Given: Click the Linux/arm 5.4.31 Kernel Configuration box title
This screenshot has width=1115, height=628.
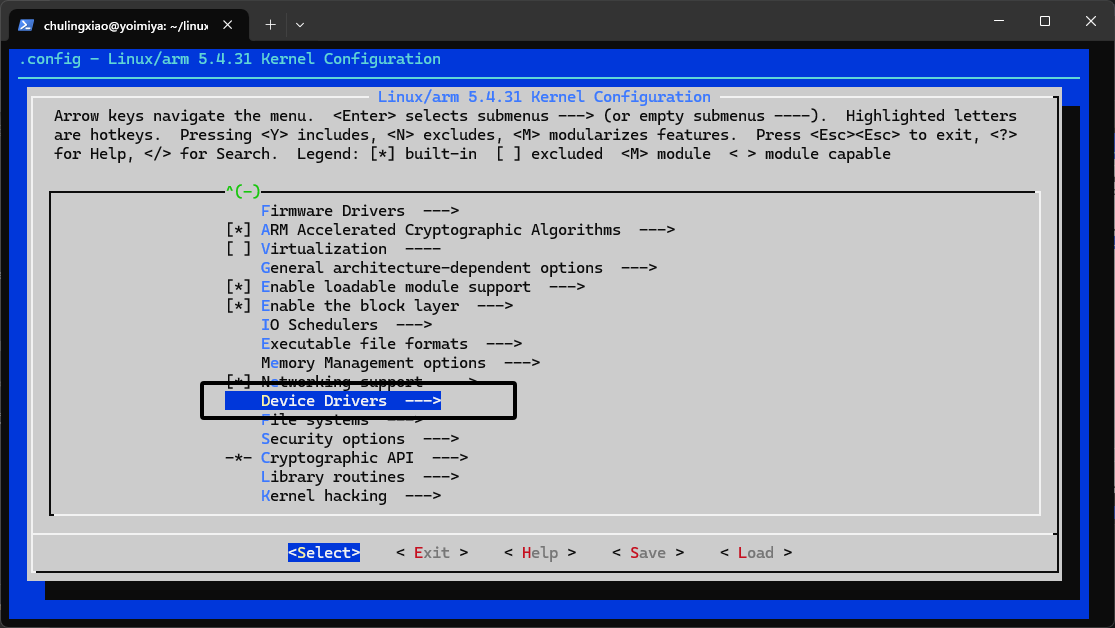Looking at the screenshot, I should 544,97.
